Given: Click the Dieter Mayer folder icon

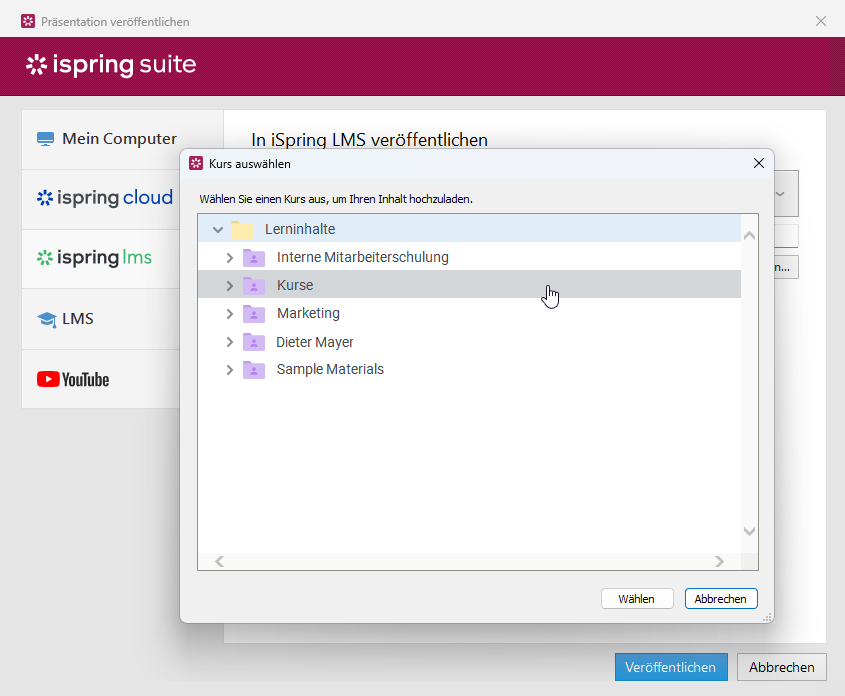Looking at the screenshot, I should (254, 342).
